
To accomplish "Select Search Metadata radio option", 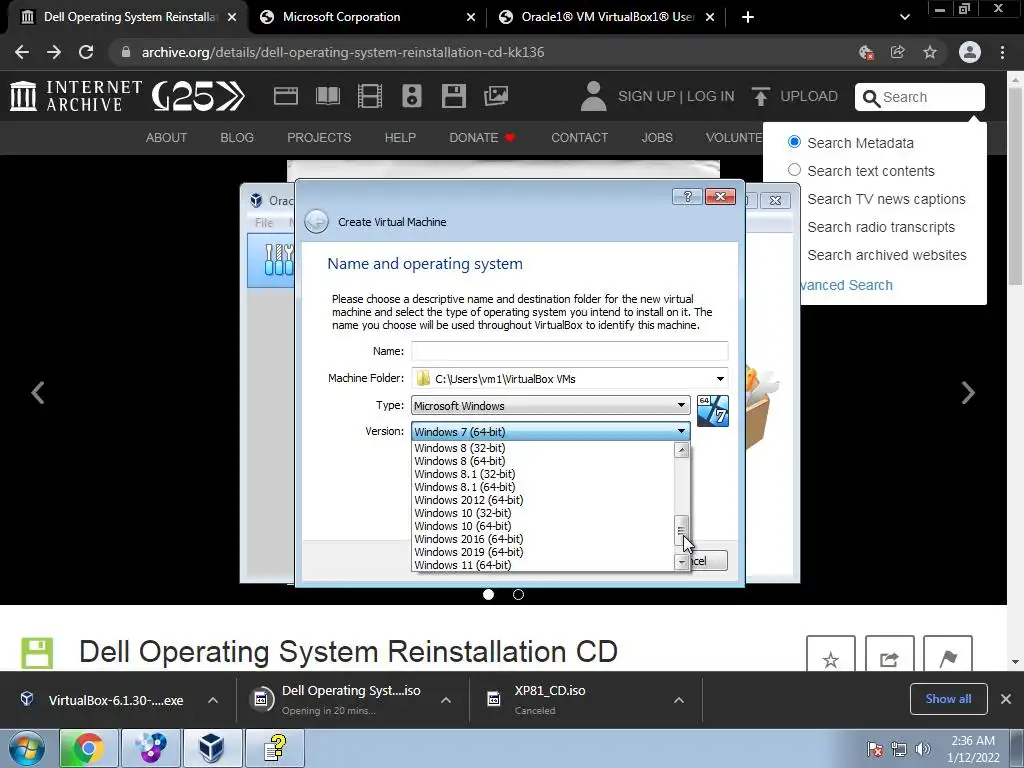I will click(x=794, y=142).
